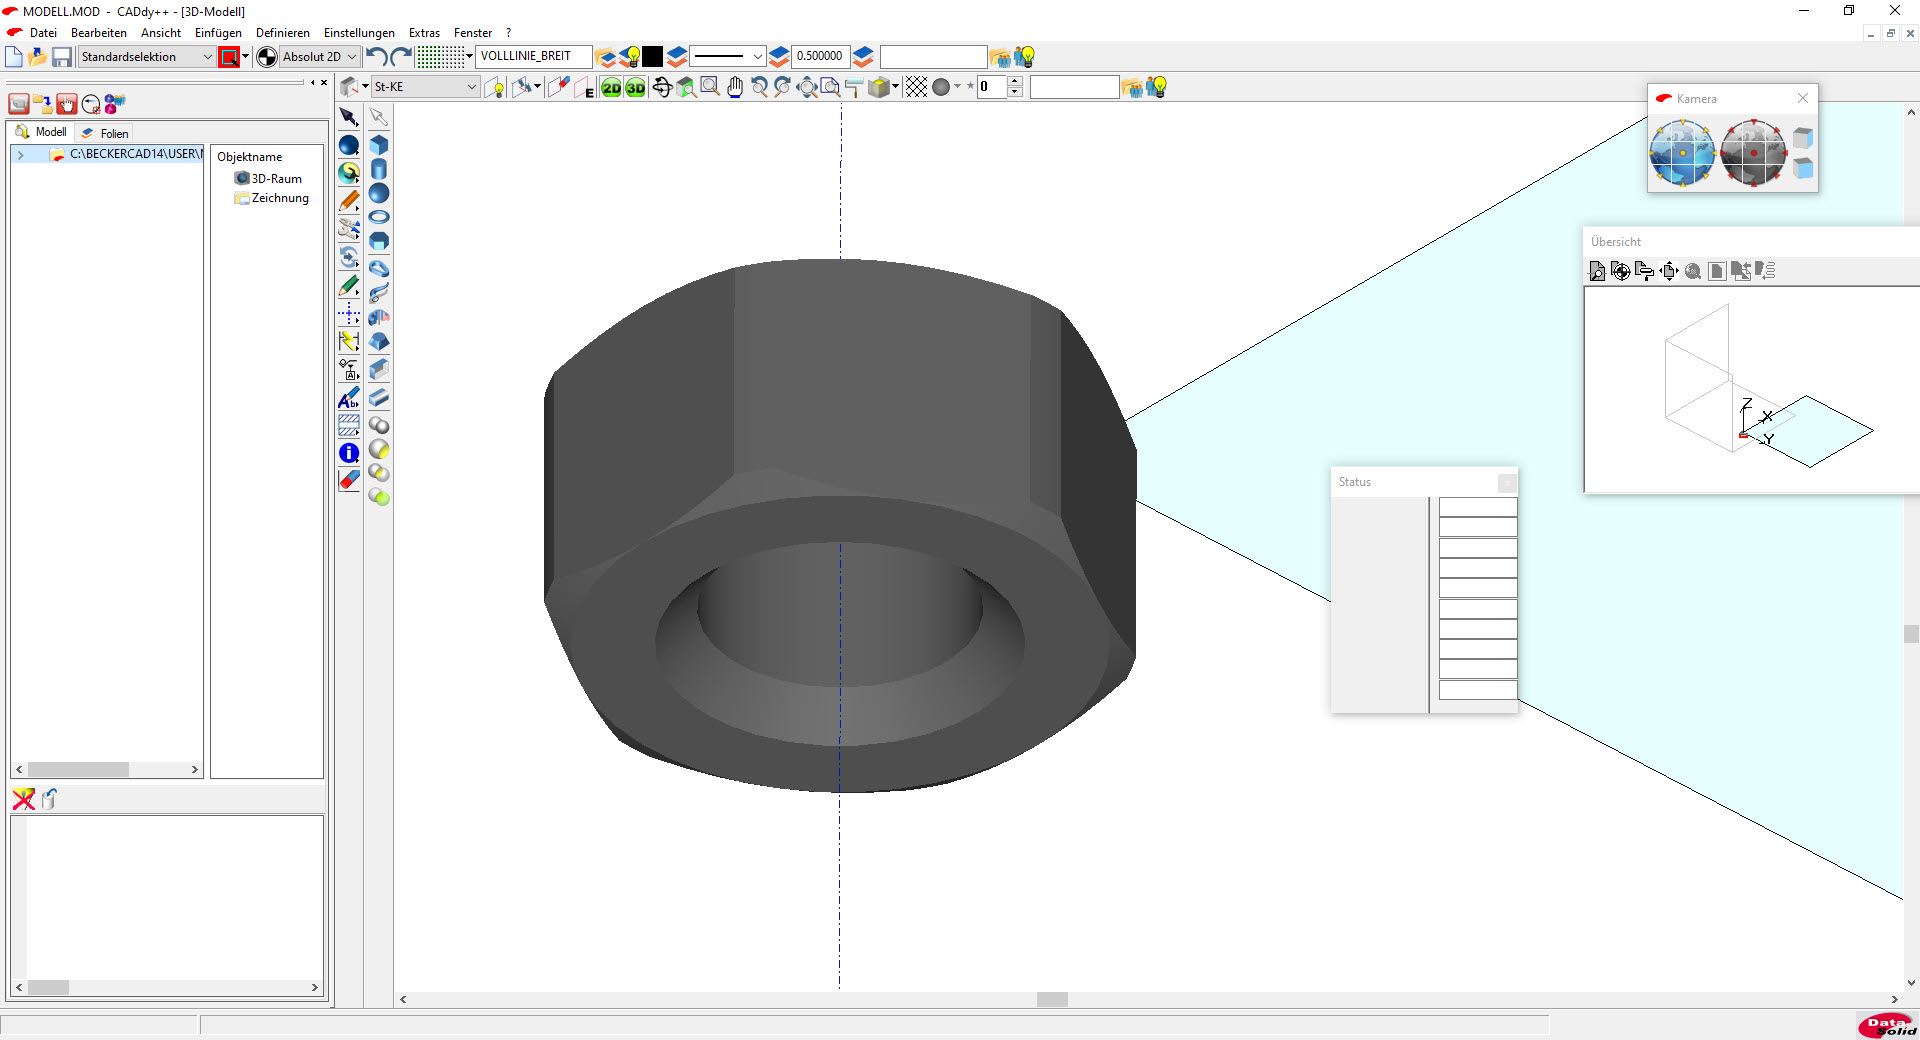Open the Extras menu
This screenshot has width=1920, height=1040.
[x=424, y=33]
